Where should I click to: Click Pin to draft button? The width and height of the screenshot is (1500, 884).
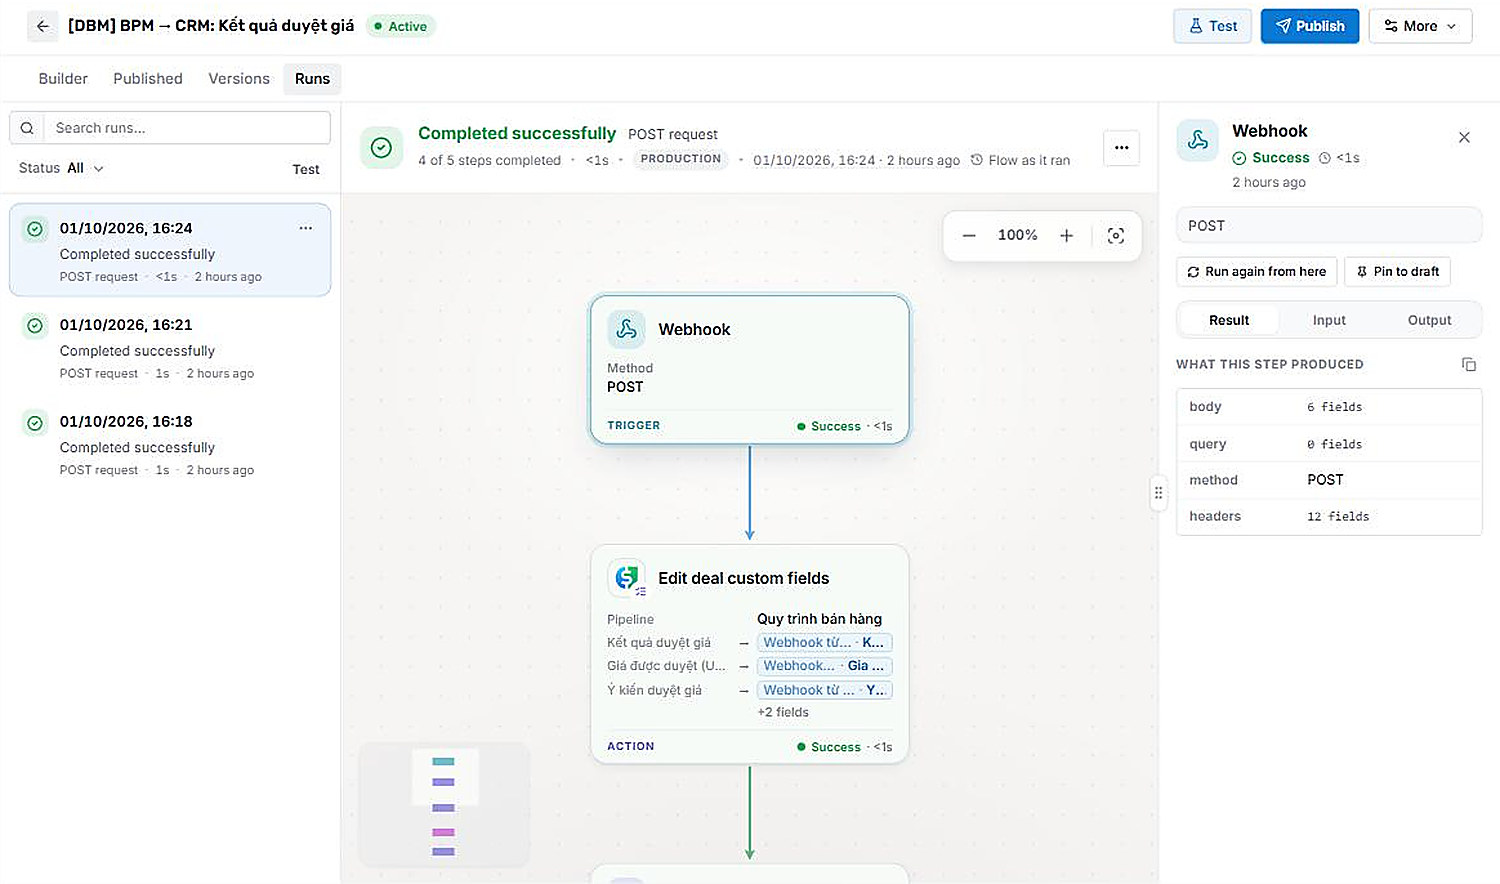coord(1398,271)
